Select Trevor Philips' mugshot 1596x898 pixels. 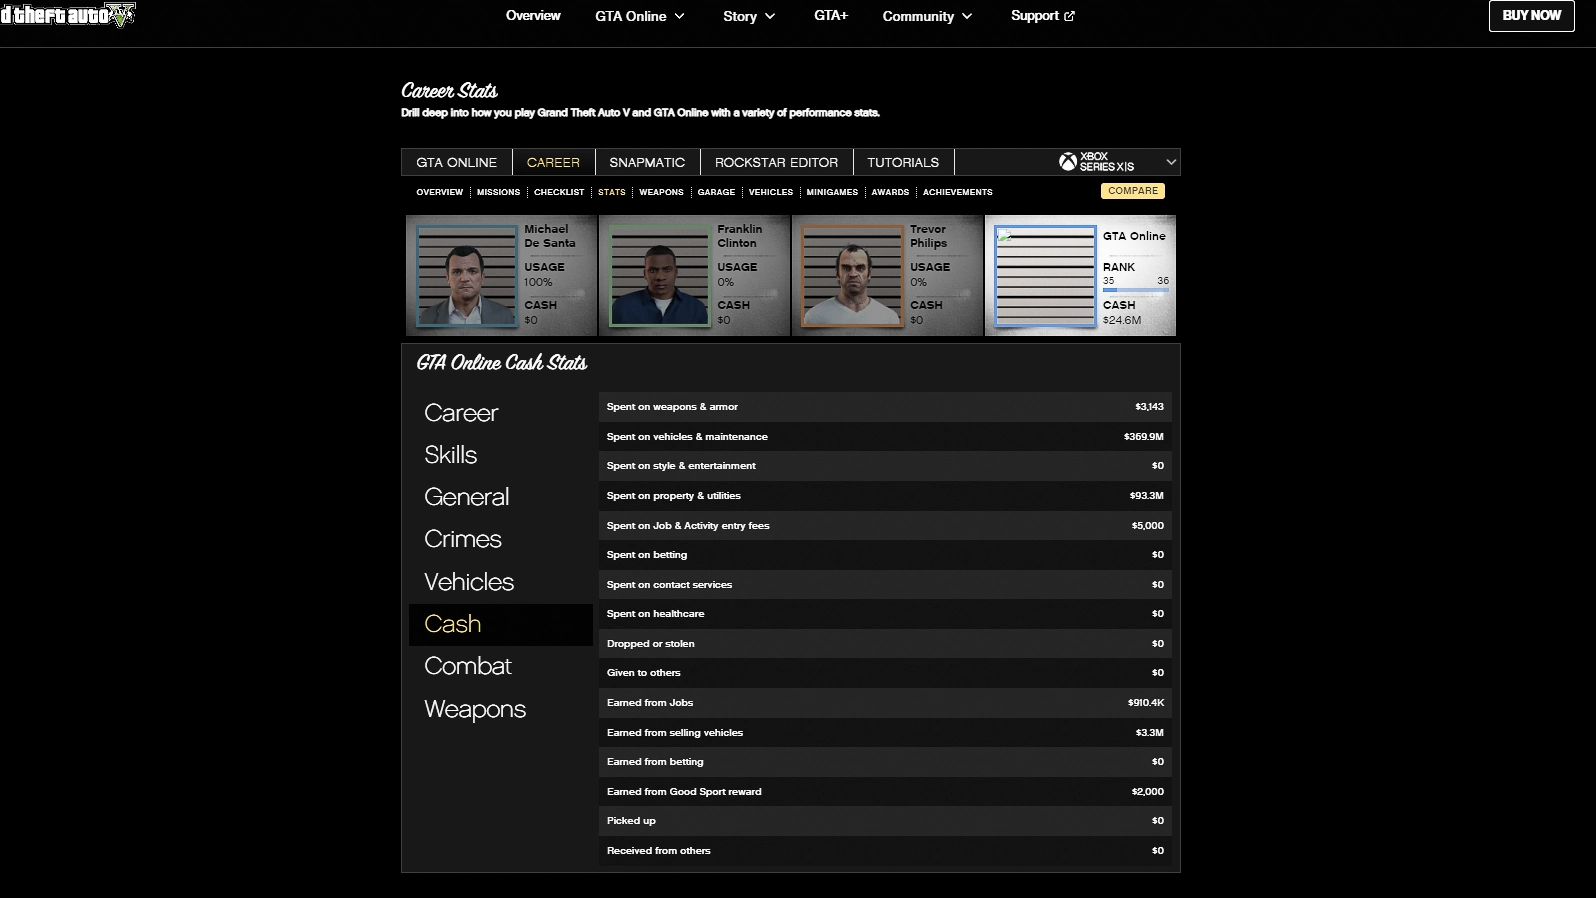click(x=852, y=276)
